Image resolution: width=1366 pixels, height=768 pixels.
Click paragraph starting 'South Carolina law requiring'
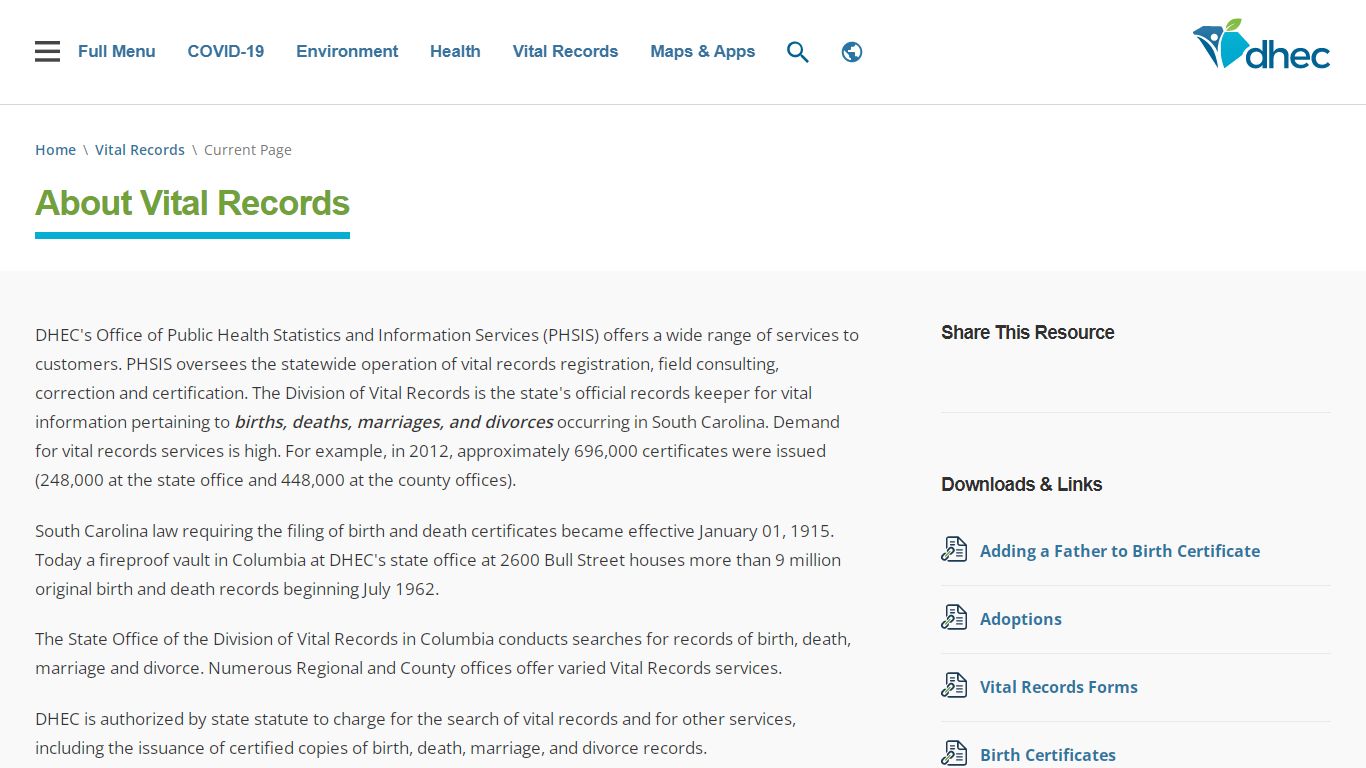[438, 560]
